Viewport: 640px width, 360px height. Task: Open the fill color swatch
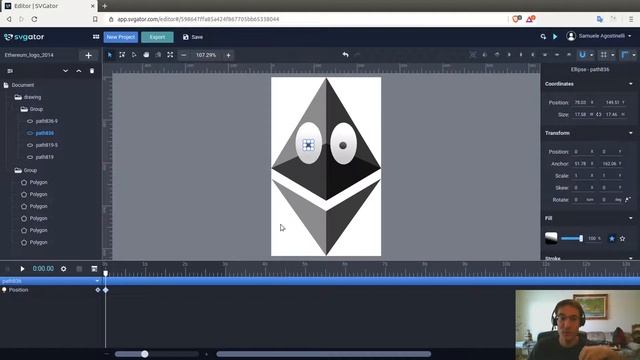pyautogui.click(x=551, y=238)
